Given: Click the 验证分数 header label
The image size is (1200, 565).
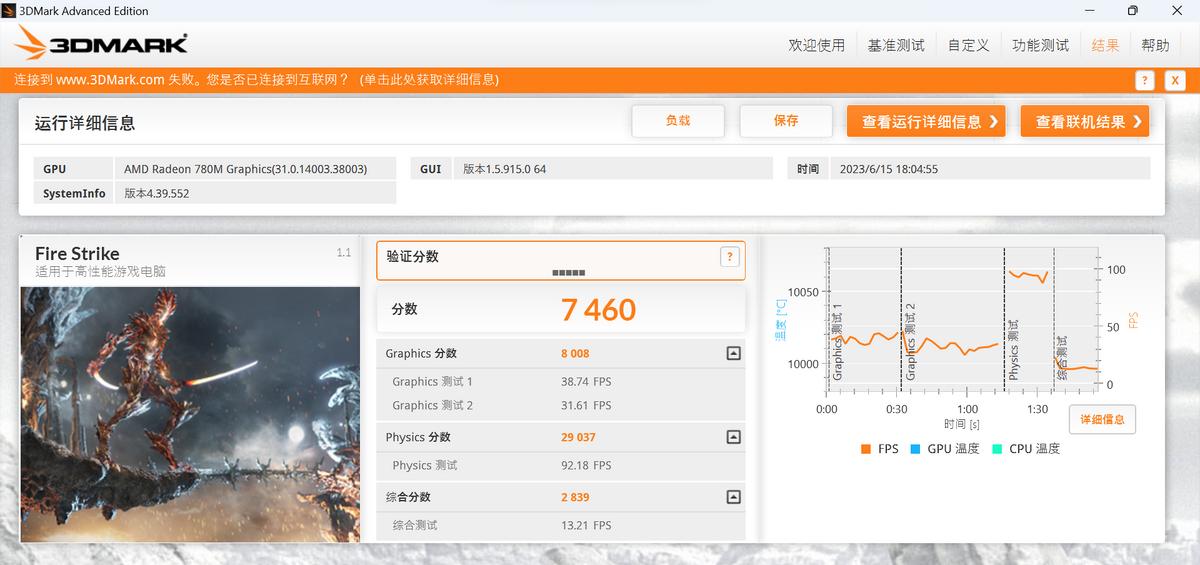Looking at the screenshot, I should 413,256.
